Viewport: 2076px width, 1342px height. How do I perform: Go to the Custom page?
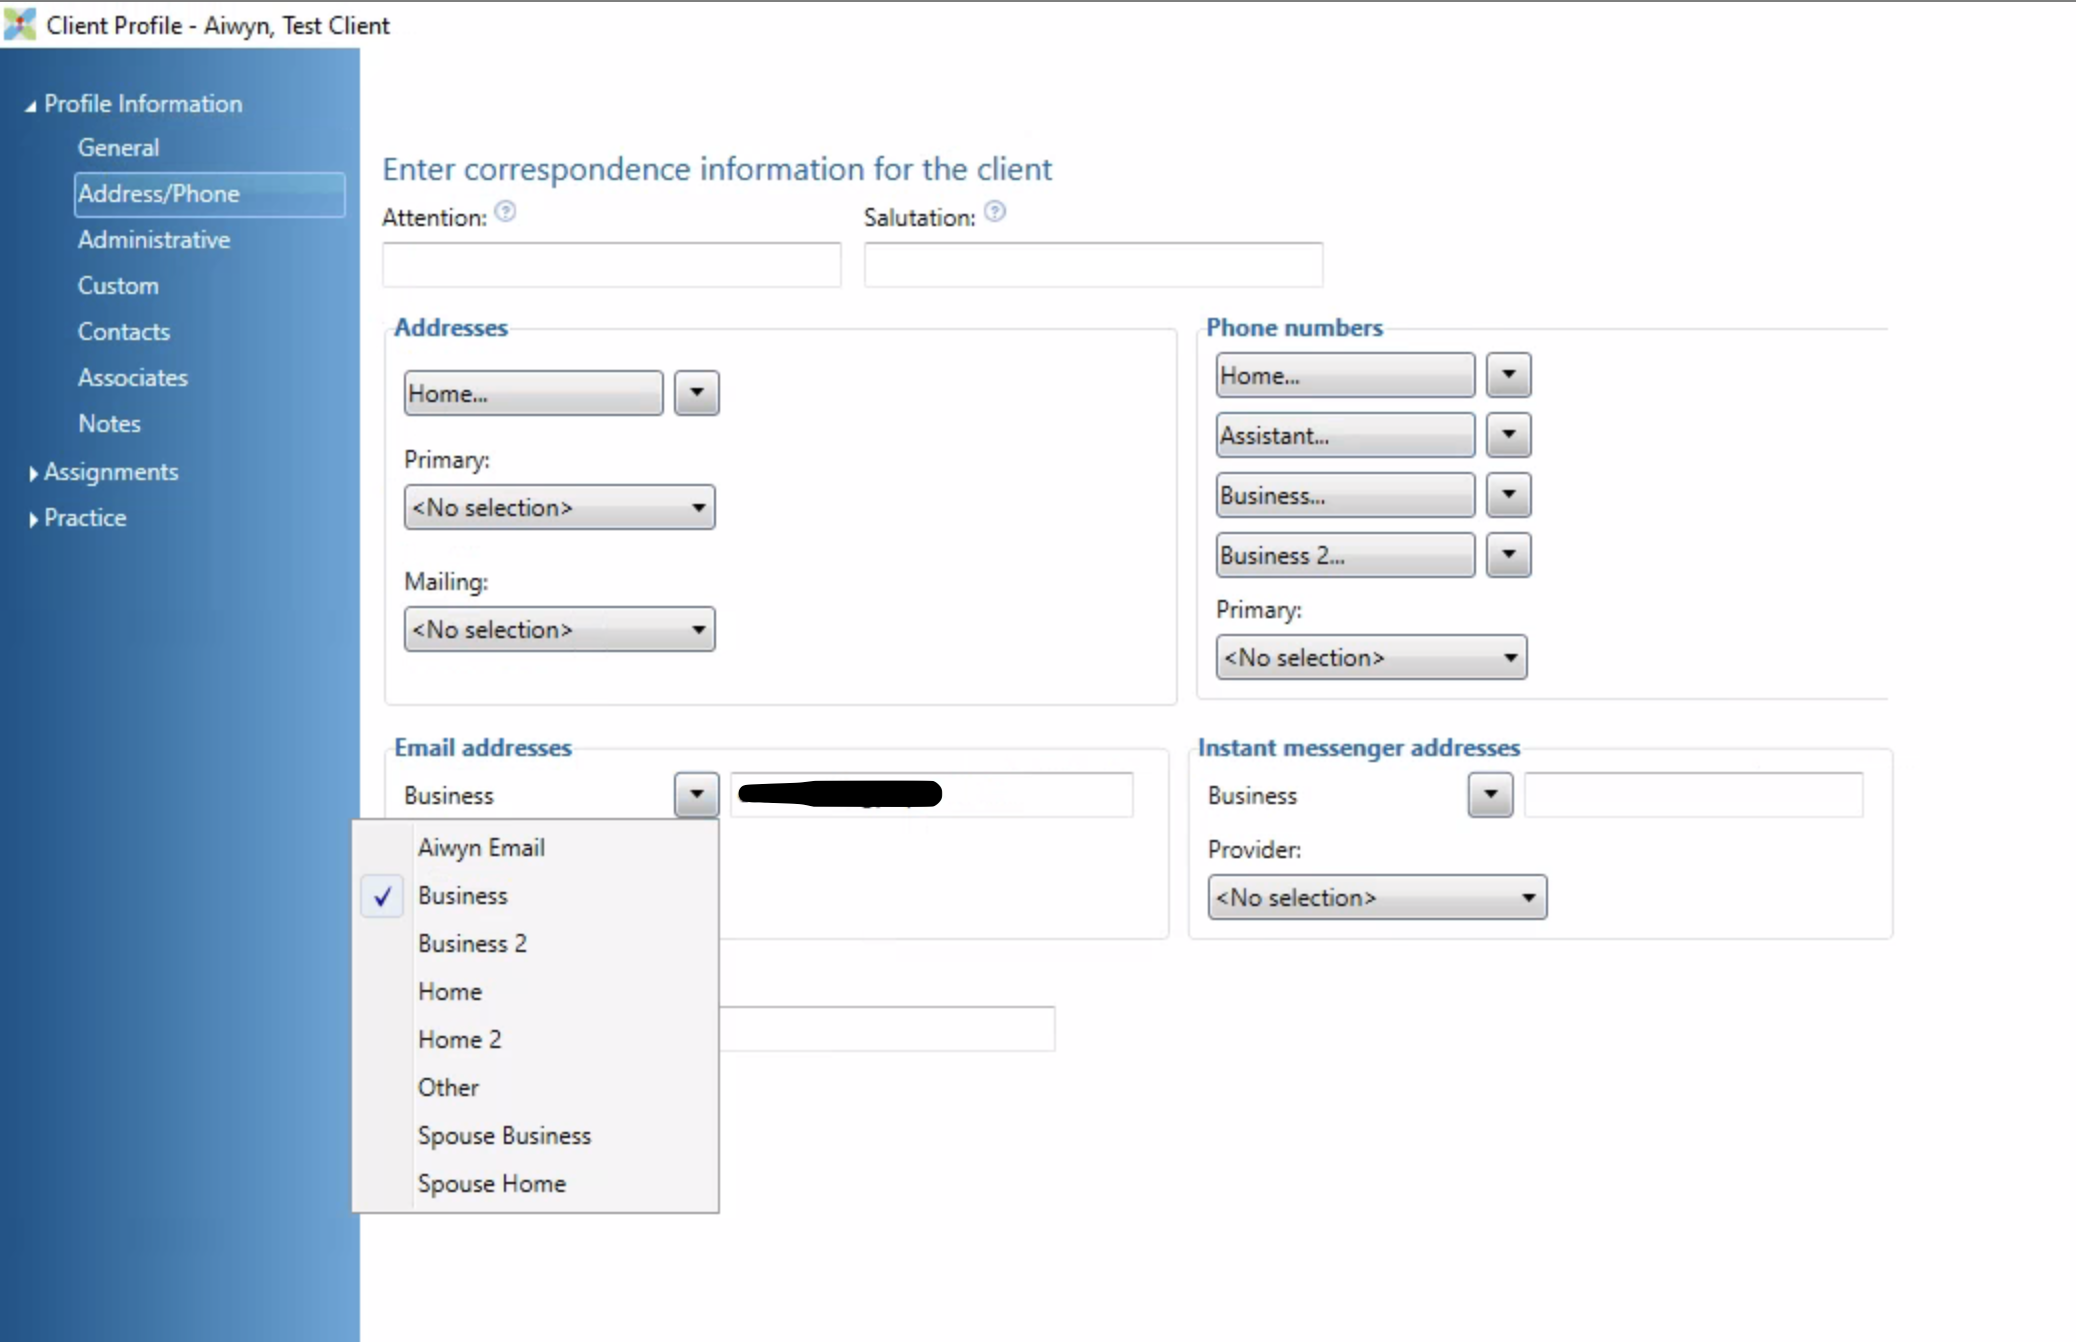pyautogui.click(x=118, y=286)
